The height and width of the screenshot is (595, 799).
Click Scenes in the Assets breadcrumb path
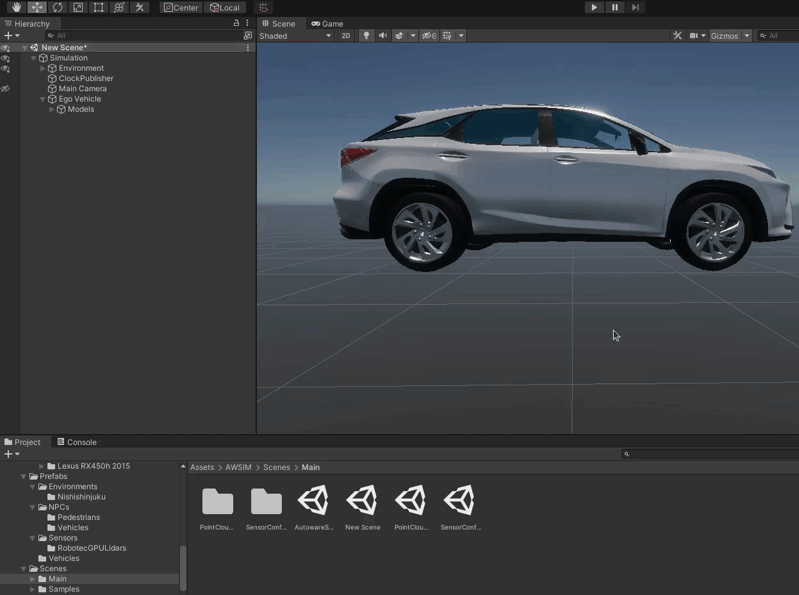[x=276, y=467]
